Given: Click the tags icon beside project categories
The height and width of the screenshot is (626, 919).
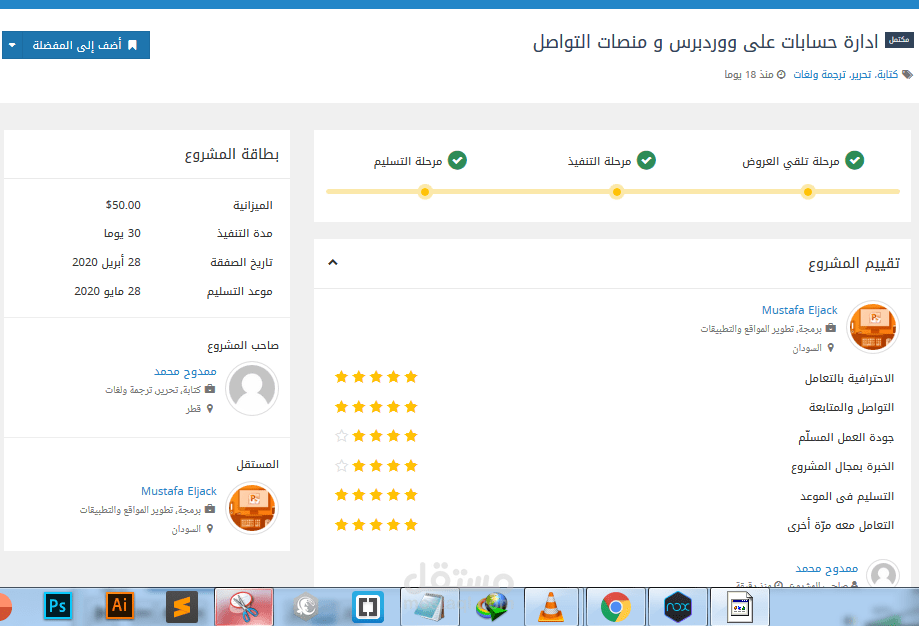Looking at the screenshot, I should pyautogui.click(x=905, y=74).
